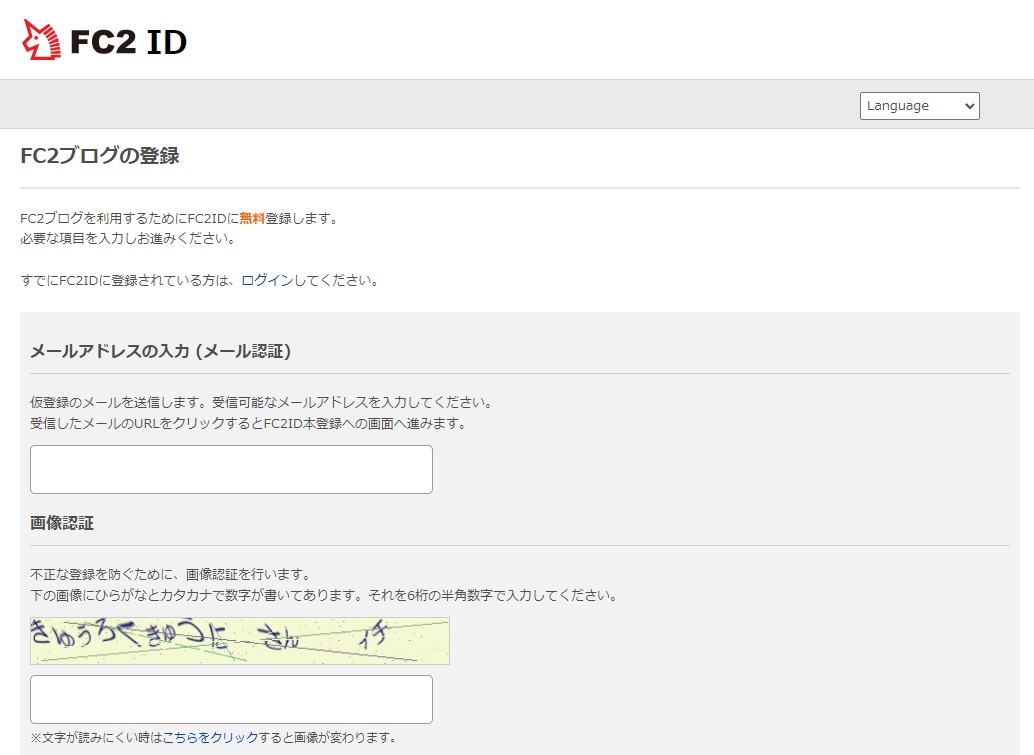1034x755 pixels.
Task: Click the line 不正な登録を防ぐために、画像認証を行います。
Action: point(170,574)
